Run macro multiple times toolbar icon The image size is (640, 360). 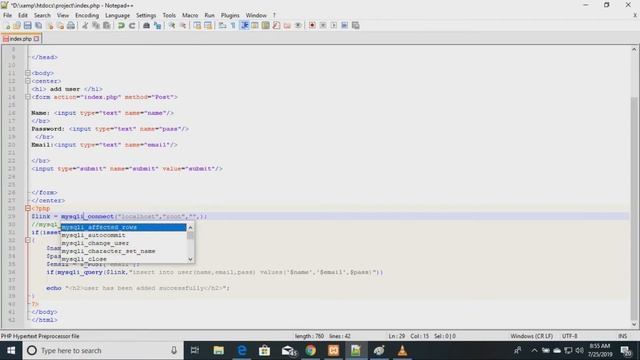pos(344,26)
